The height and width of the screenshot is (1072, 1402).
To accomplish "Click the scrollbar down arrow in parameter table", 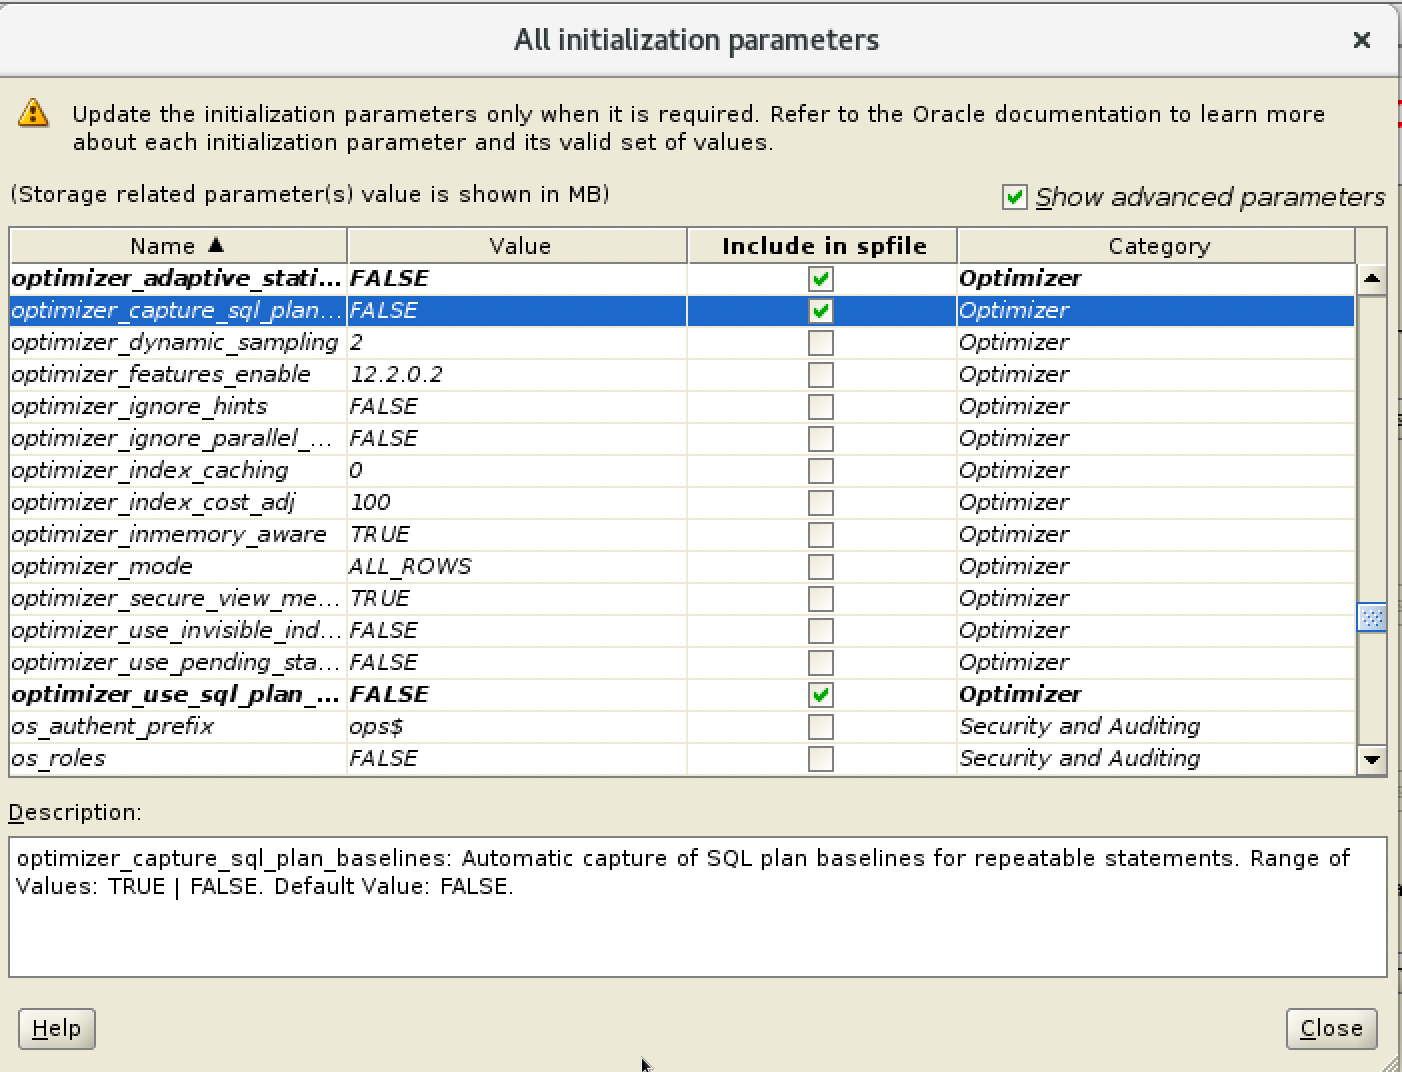I will coord(1372,760).
